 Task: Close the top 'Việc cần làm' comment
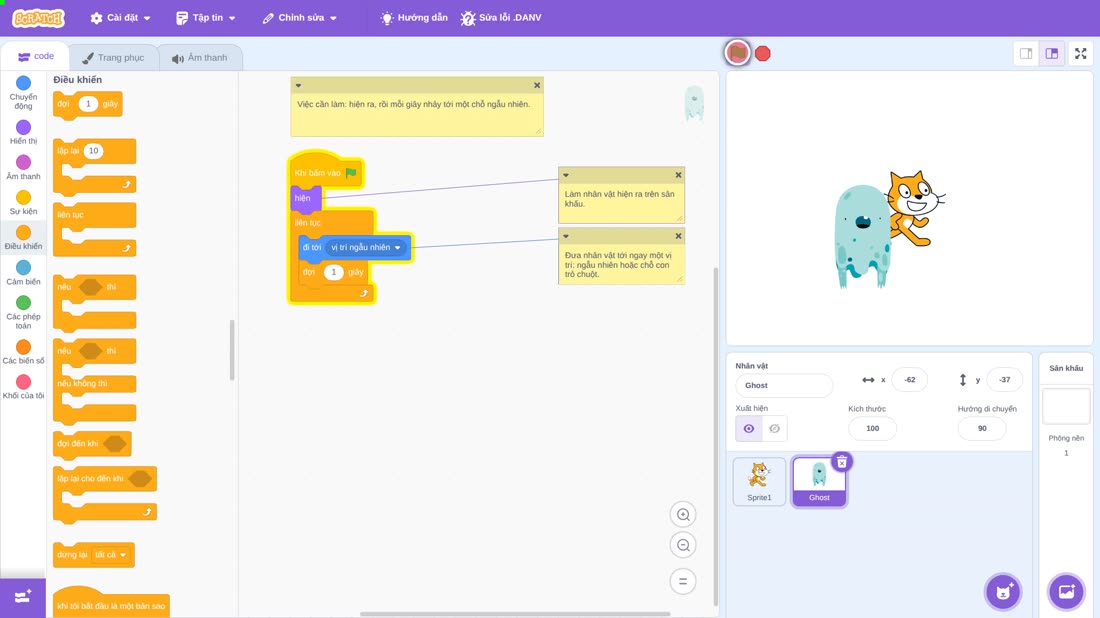537,86
